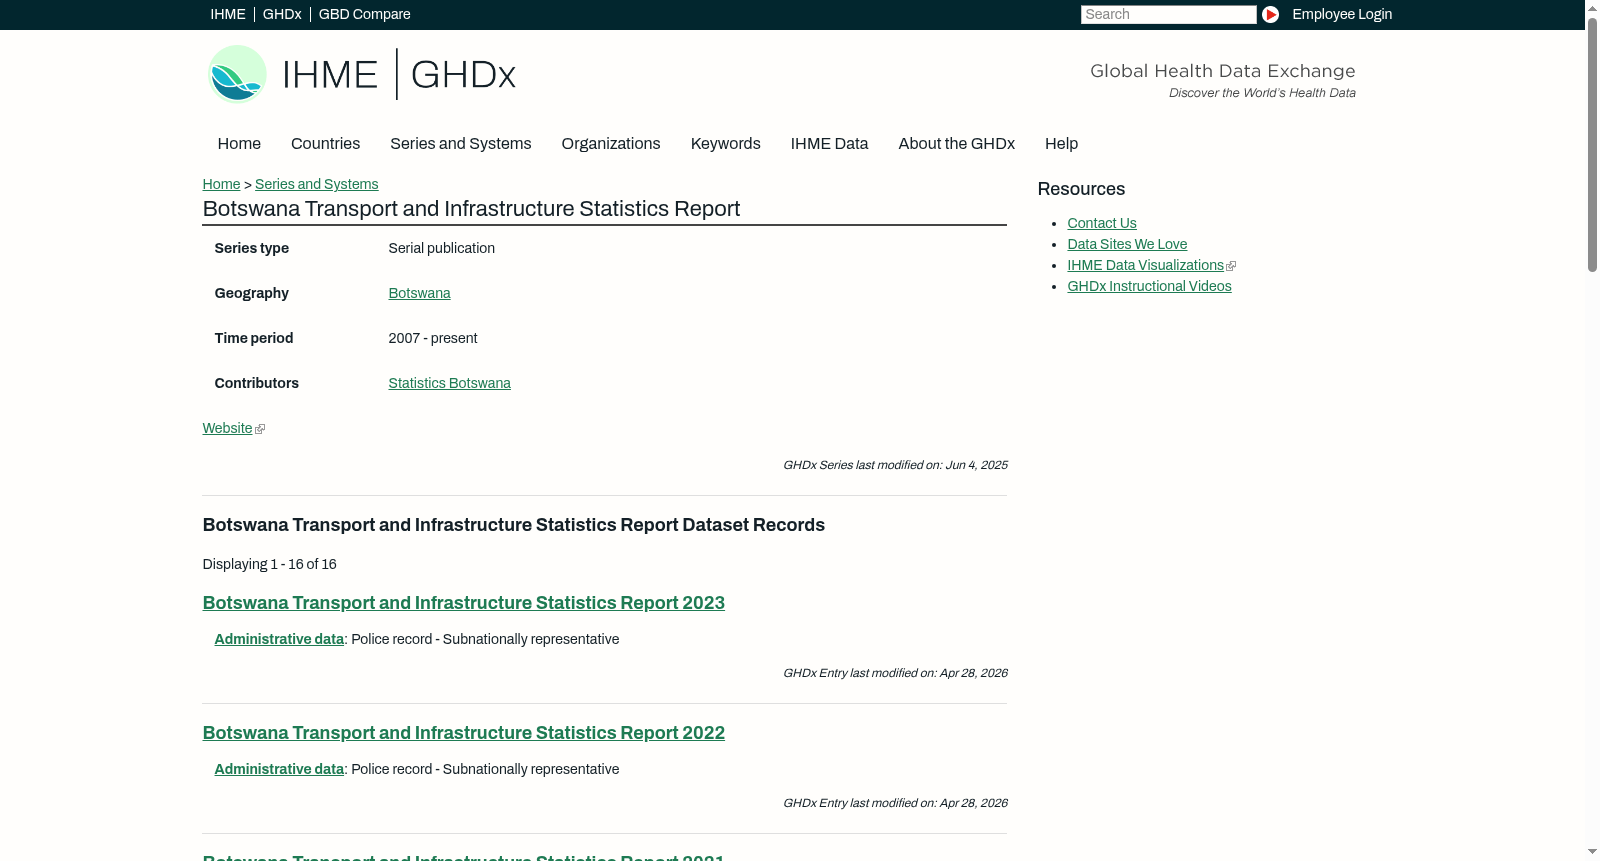Open the Help menu
This screenshot has height=861, width=1600.
(x=1061, y=144)
